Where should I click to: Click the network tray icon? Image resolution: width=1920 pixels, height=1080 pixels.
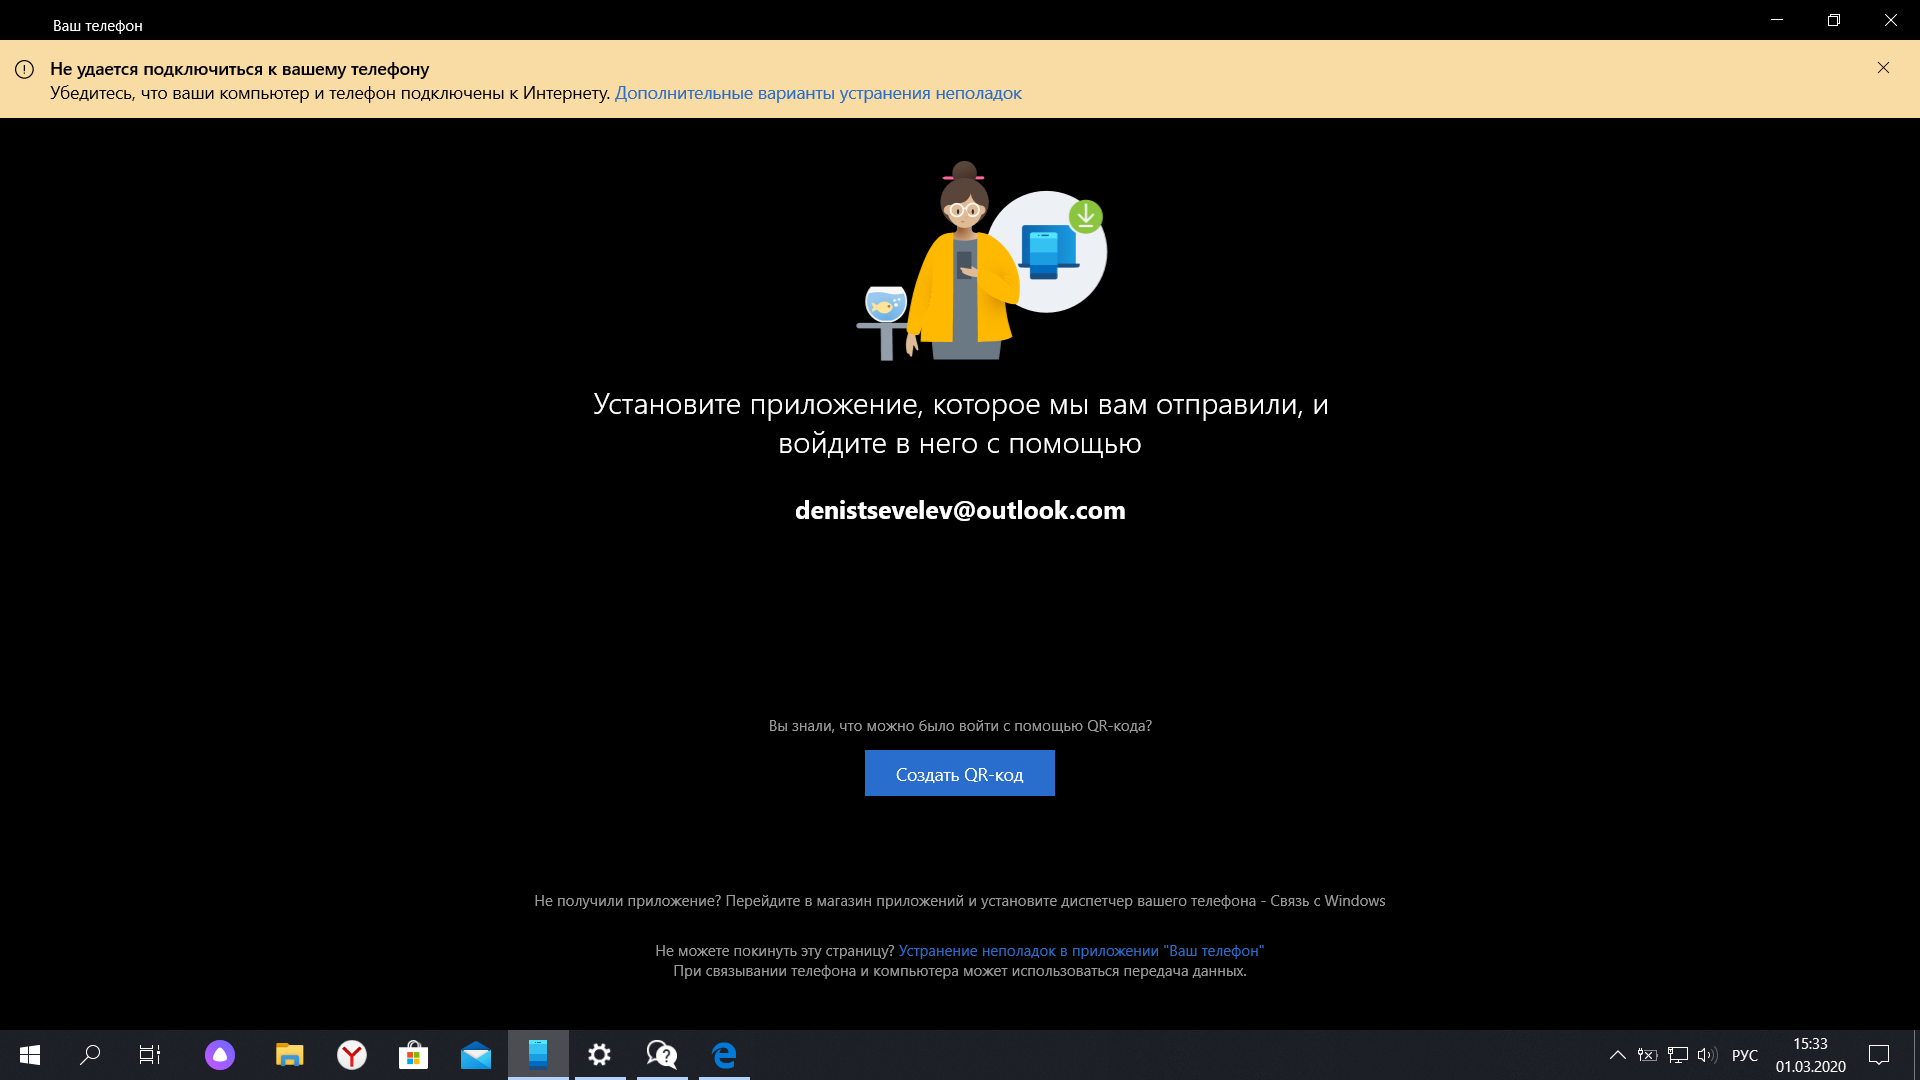pyautogui.click(x=1678, y=1055)
